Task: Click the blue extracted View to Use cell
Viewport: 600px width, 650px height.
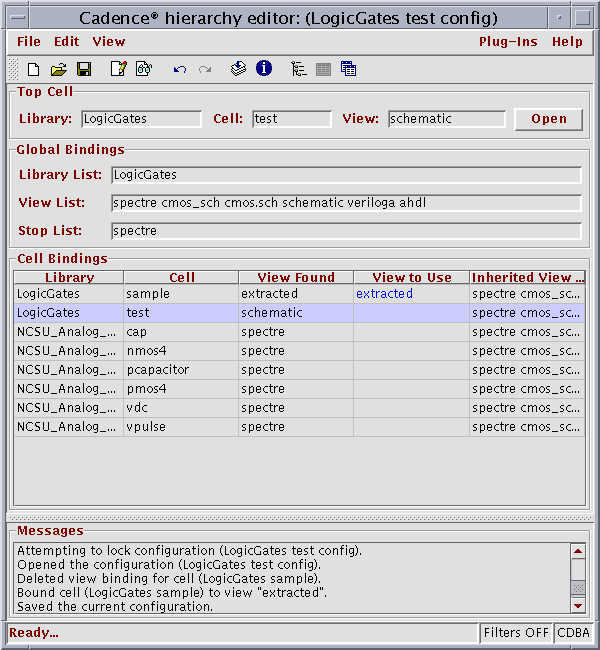Action: (x=410, y=294)
